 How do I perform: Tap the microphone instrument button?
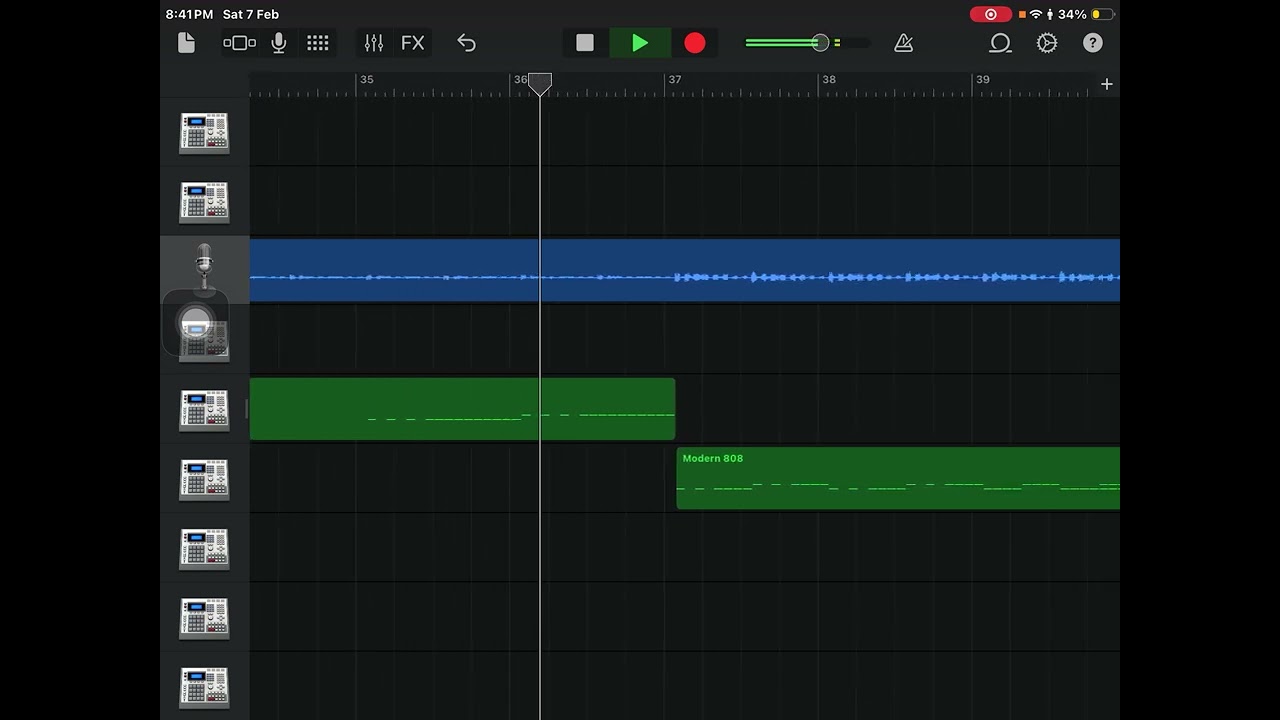279,43
